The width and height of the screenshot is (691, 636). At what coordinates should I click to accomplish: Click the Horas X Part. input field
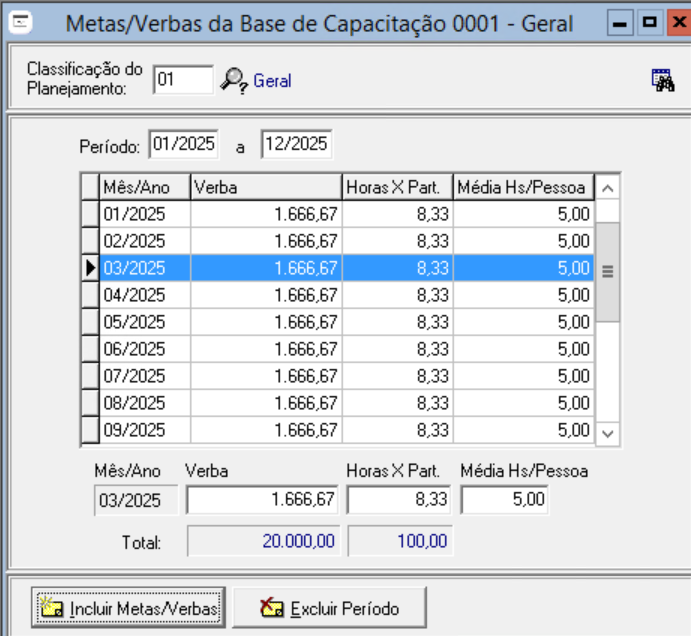(x=399, y=499)
